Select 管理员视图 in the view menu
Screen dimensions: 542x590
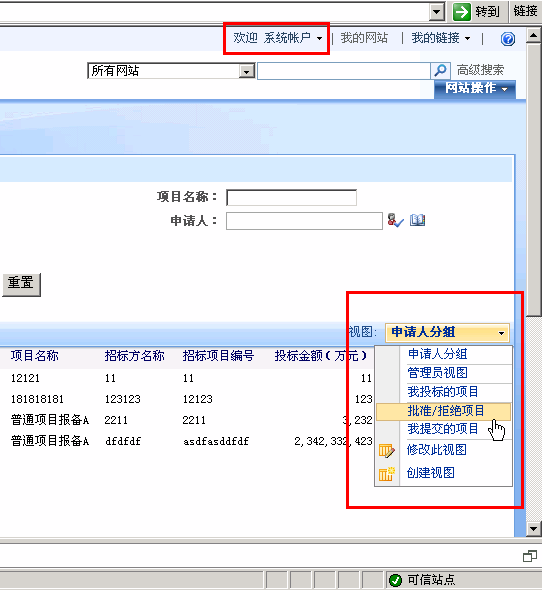(x=444, y=373)
